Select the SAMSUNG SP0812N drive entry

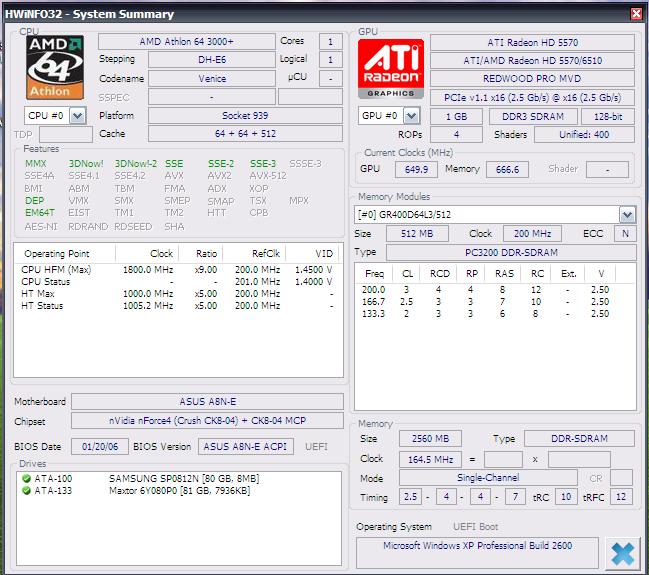pos(179,479)
